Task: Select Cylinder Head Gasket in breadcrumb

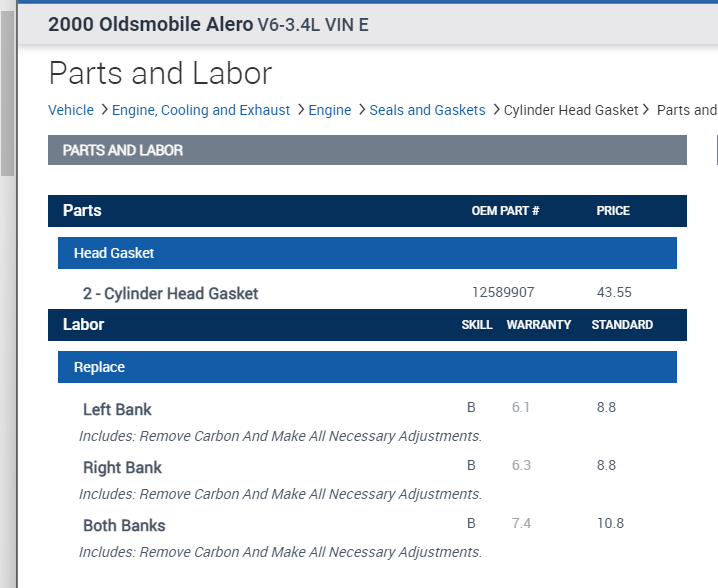Action: click(571, 110)
